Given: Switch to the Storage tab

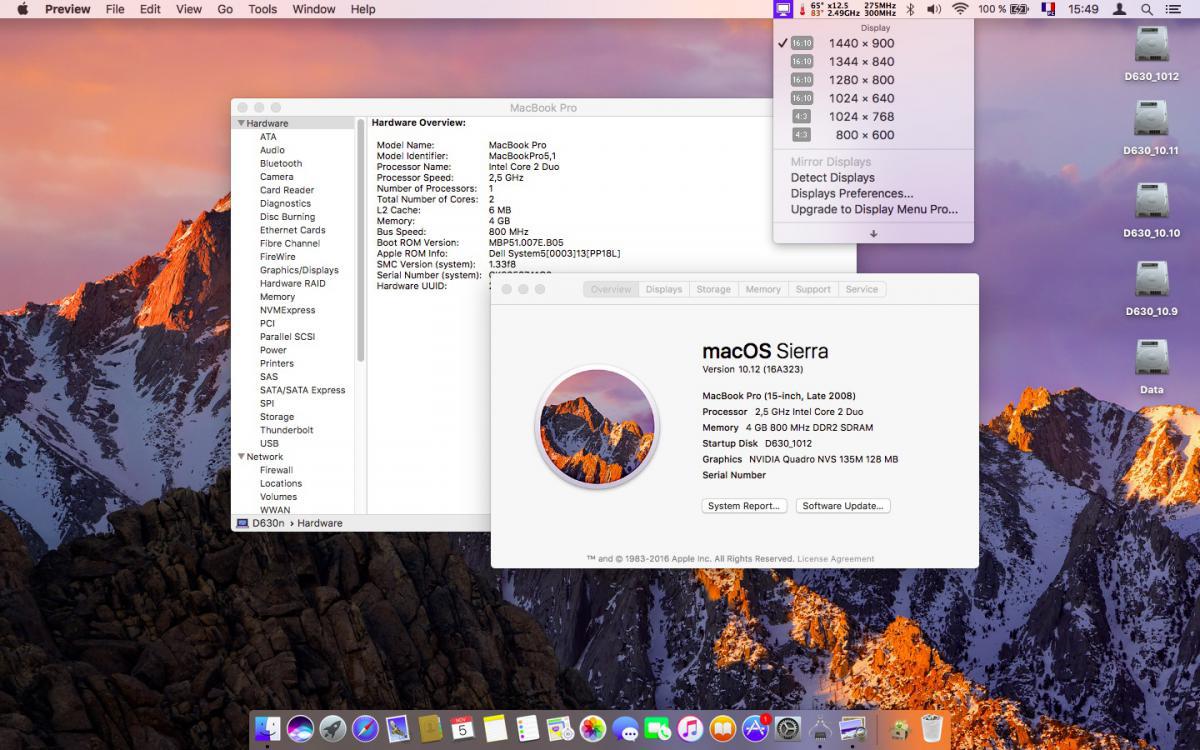Looking at the screenshot, I should (713, 289).
